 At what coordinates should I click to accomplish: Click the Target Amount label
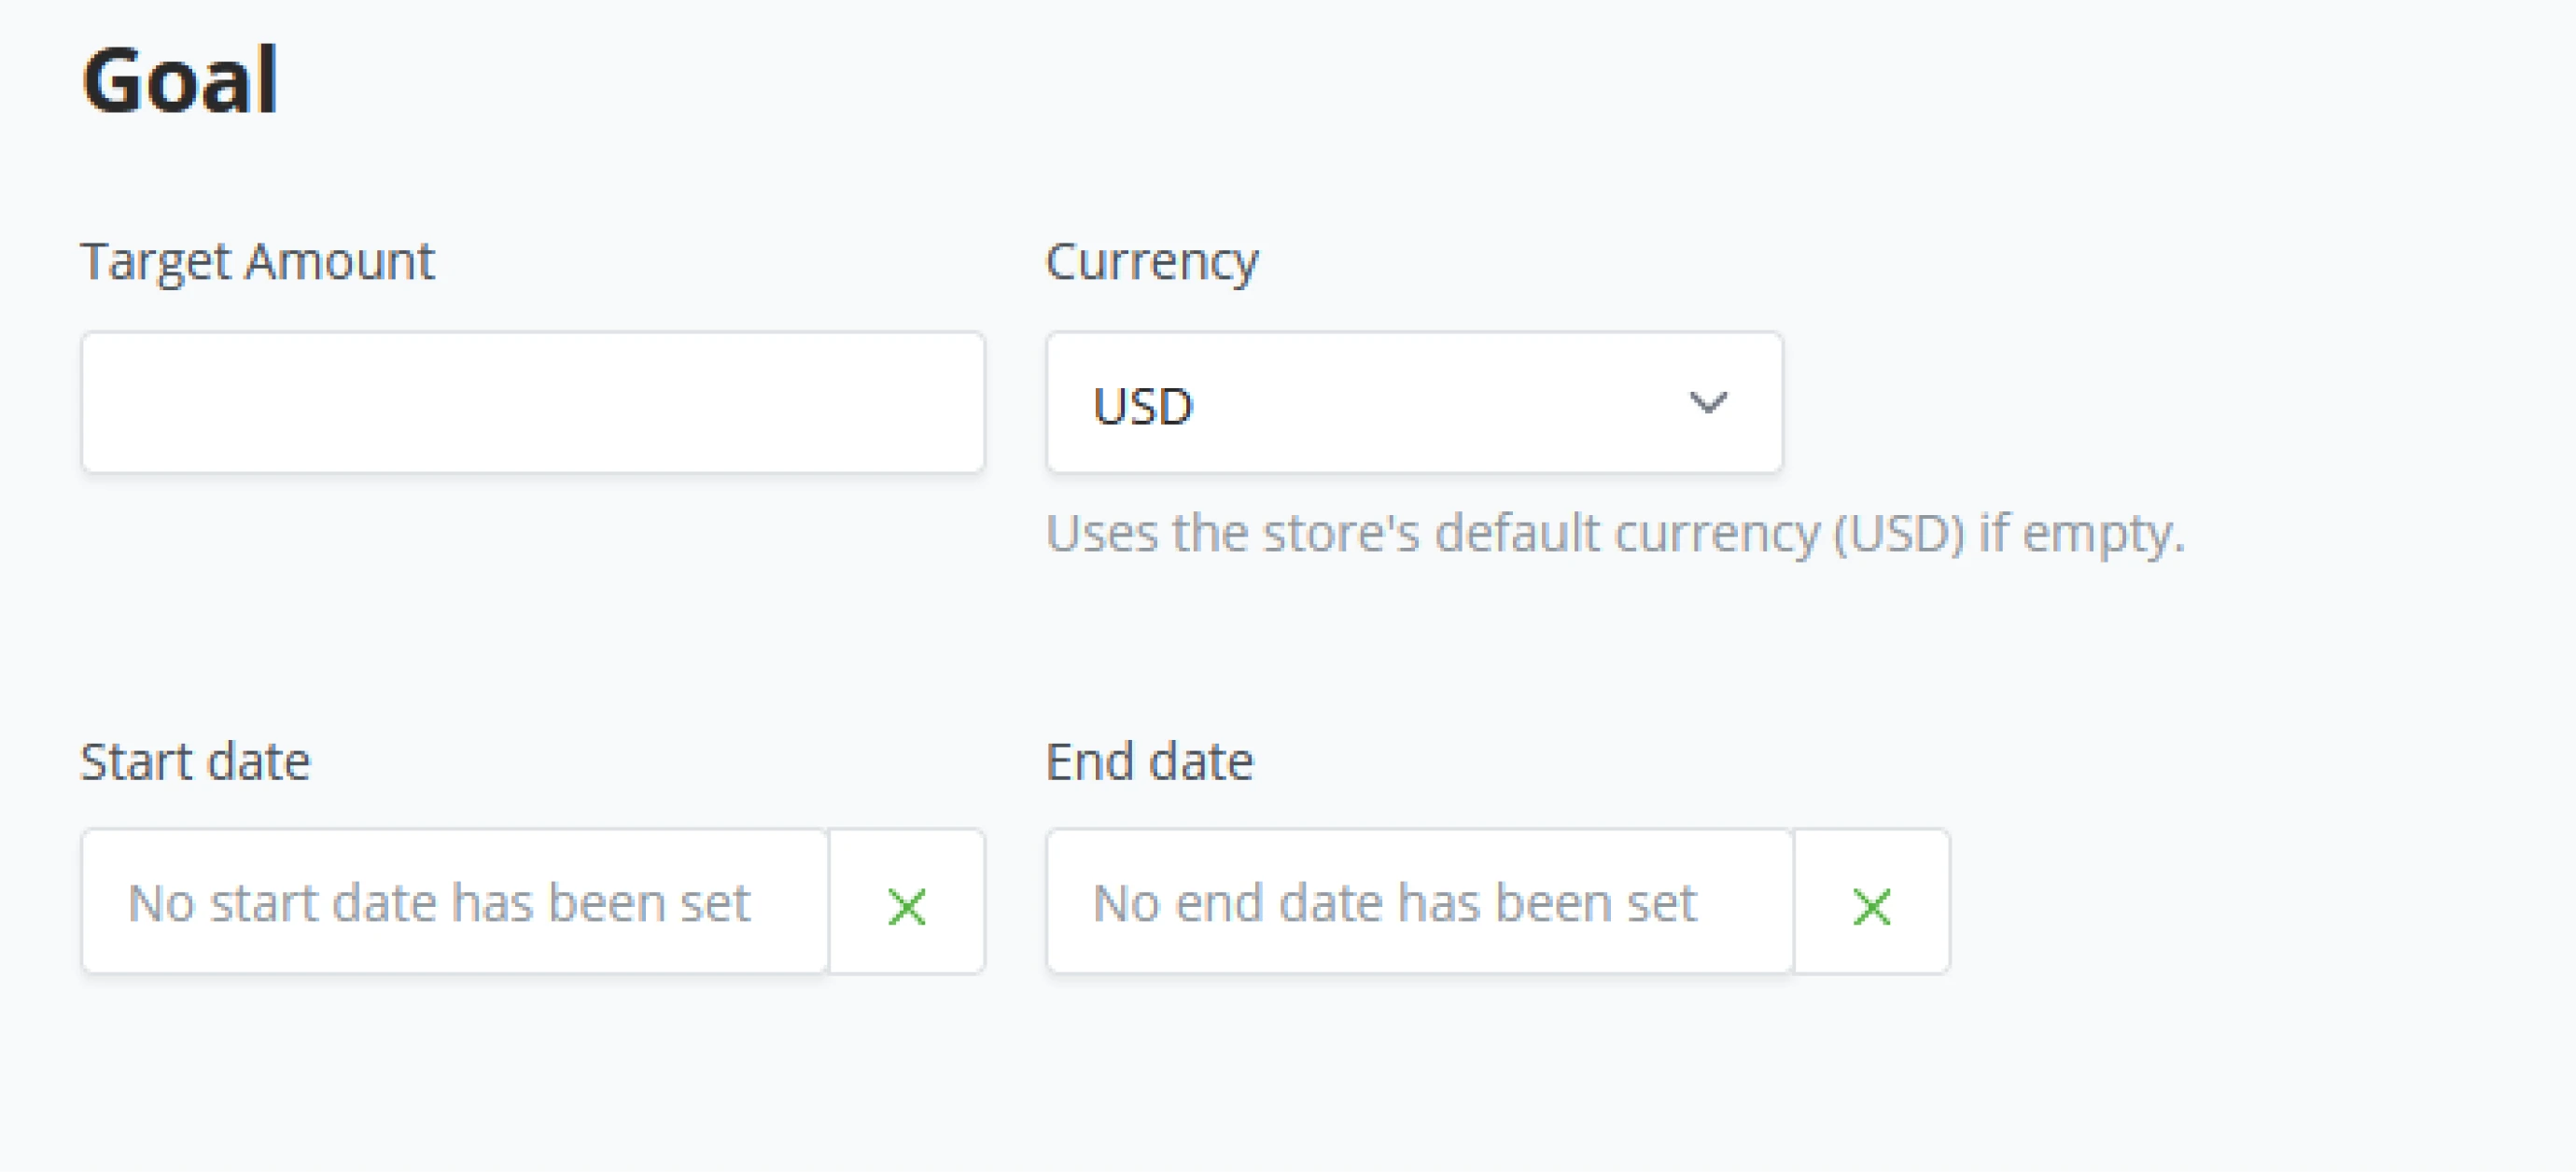(x=257, y=262)
